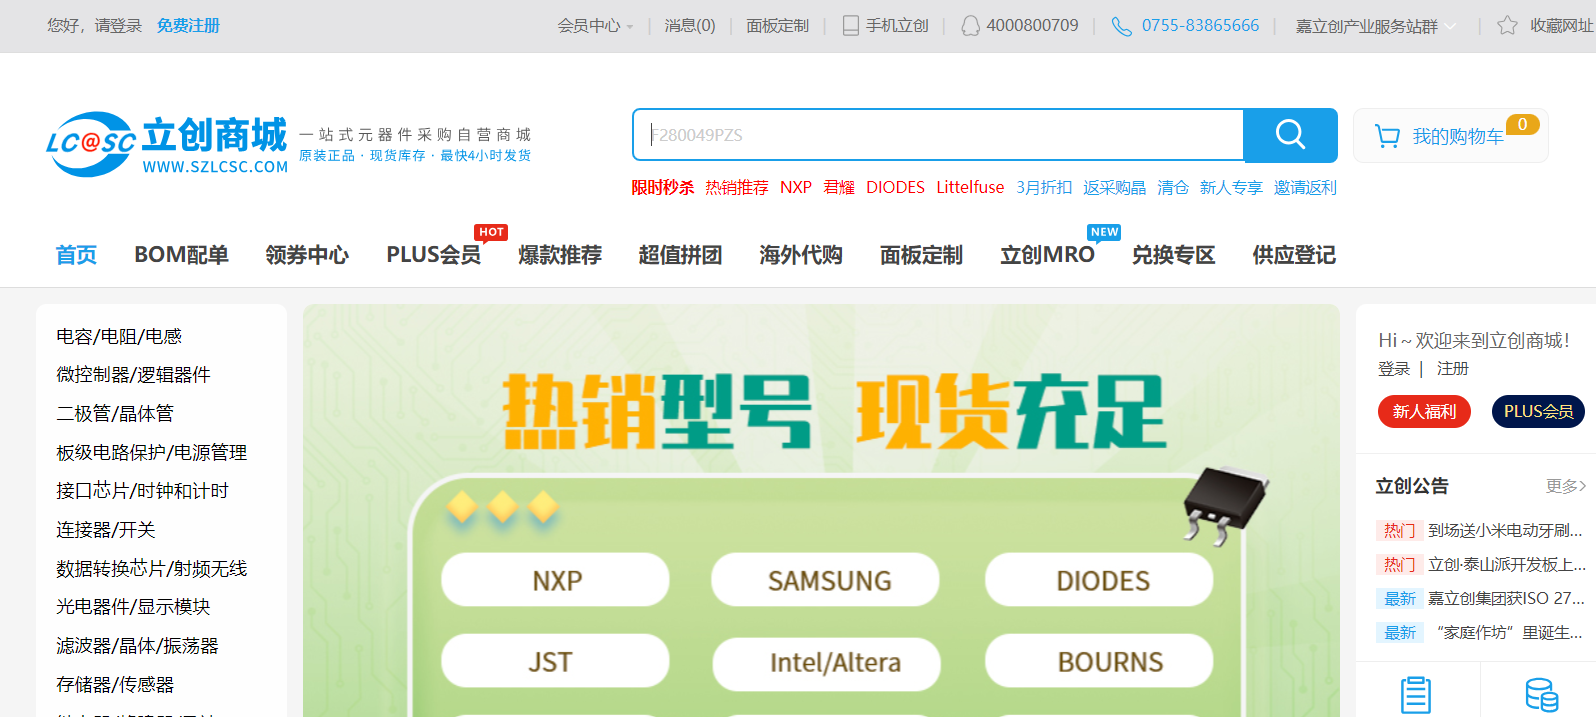Select 电容/电阻/电感 category
1596x717 pixels.
119,337
